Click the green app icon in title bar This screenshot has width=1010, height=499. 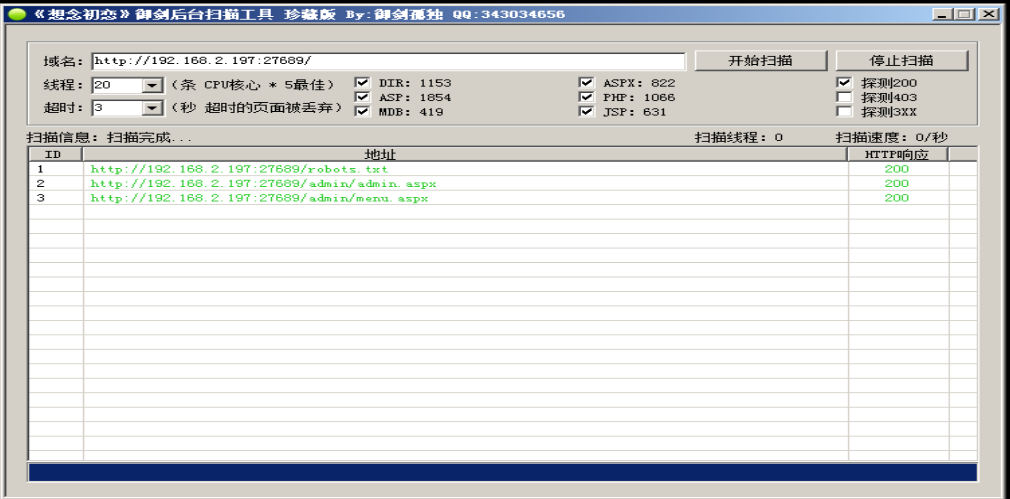pos(17,14)
